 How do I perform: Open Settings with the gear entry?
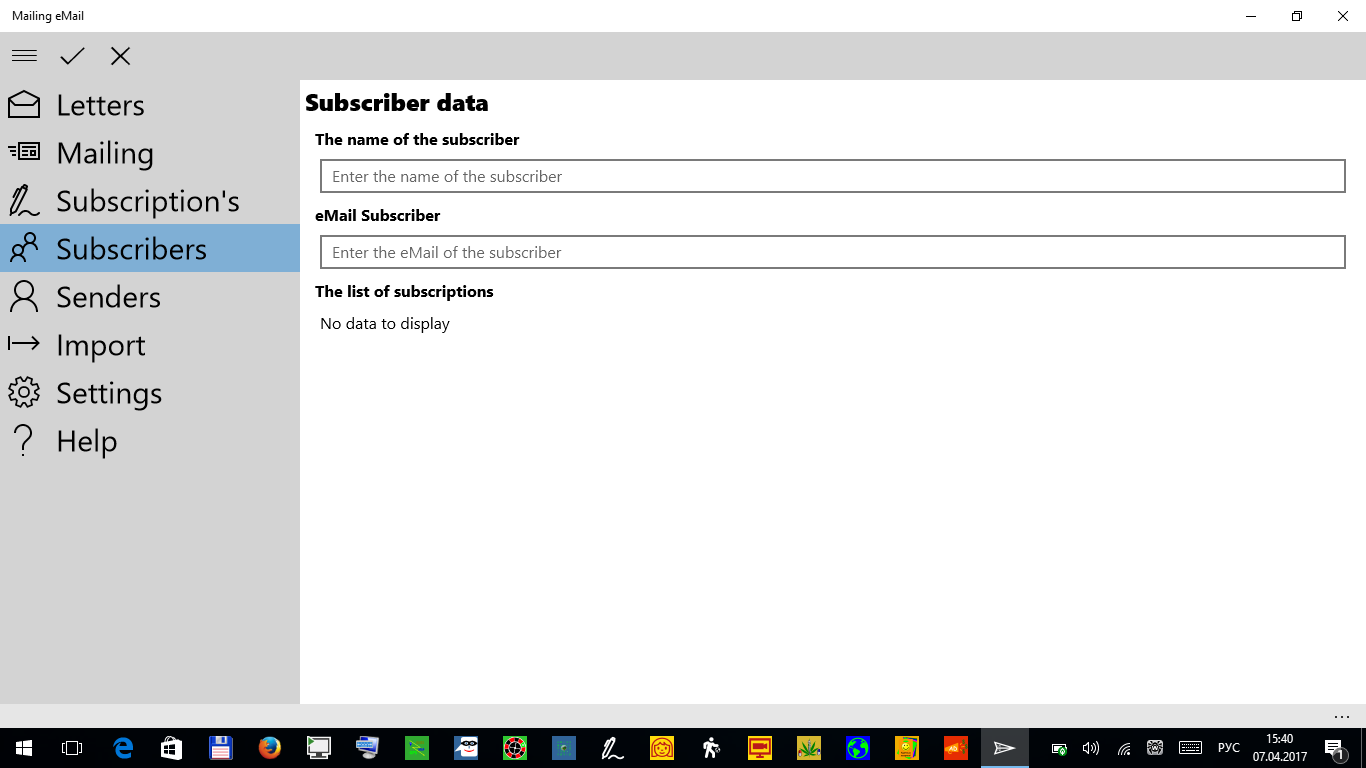[x=150, y=392]
